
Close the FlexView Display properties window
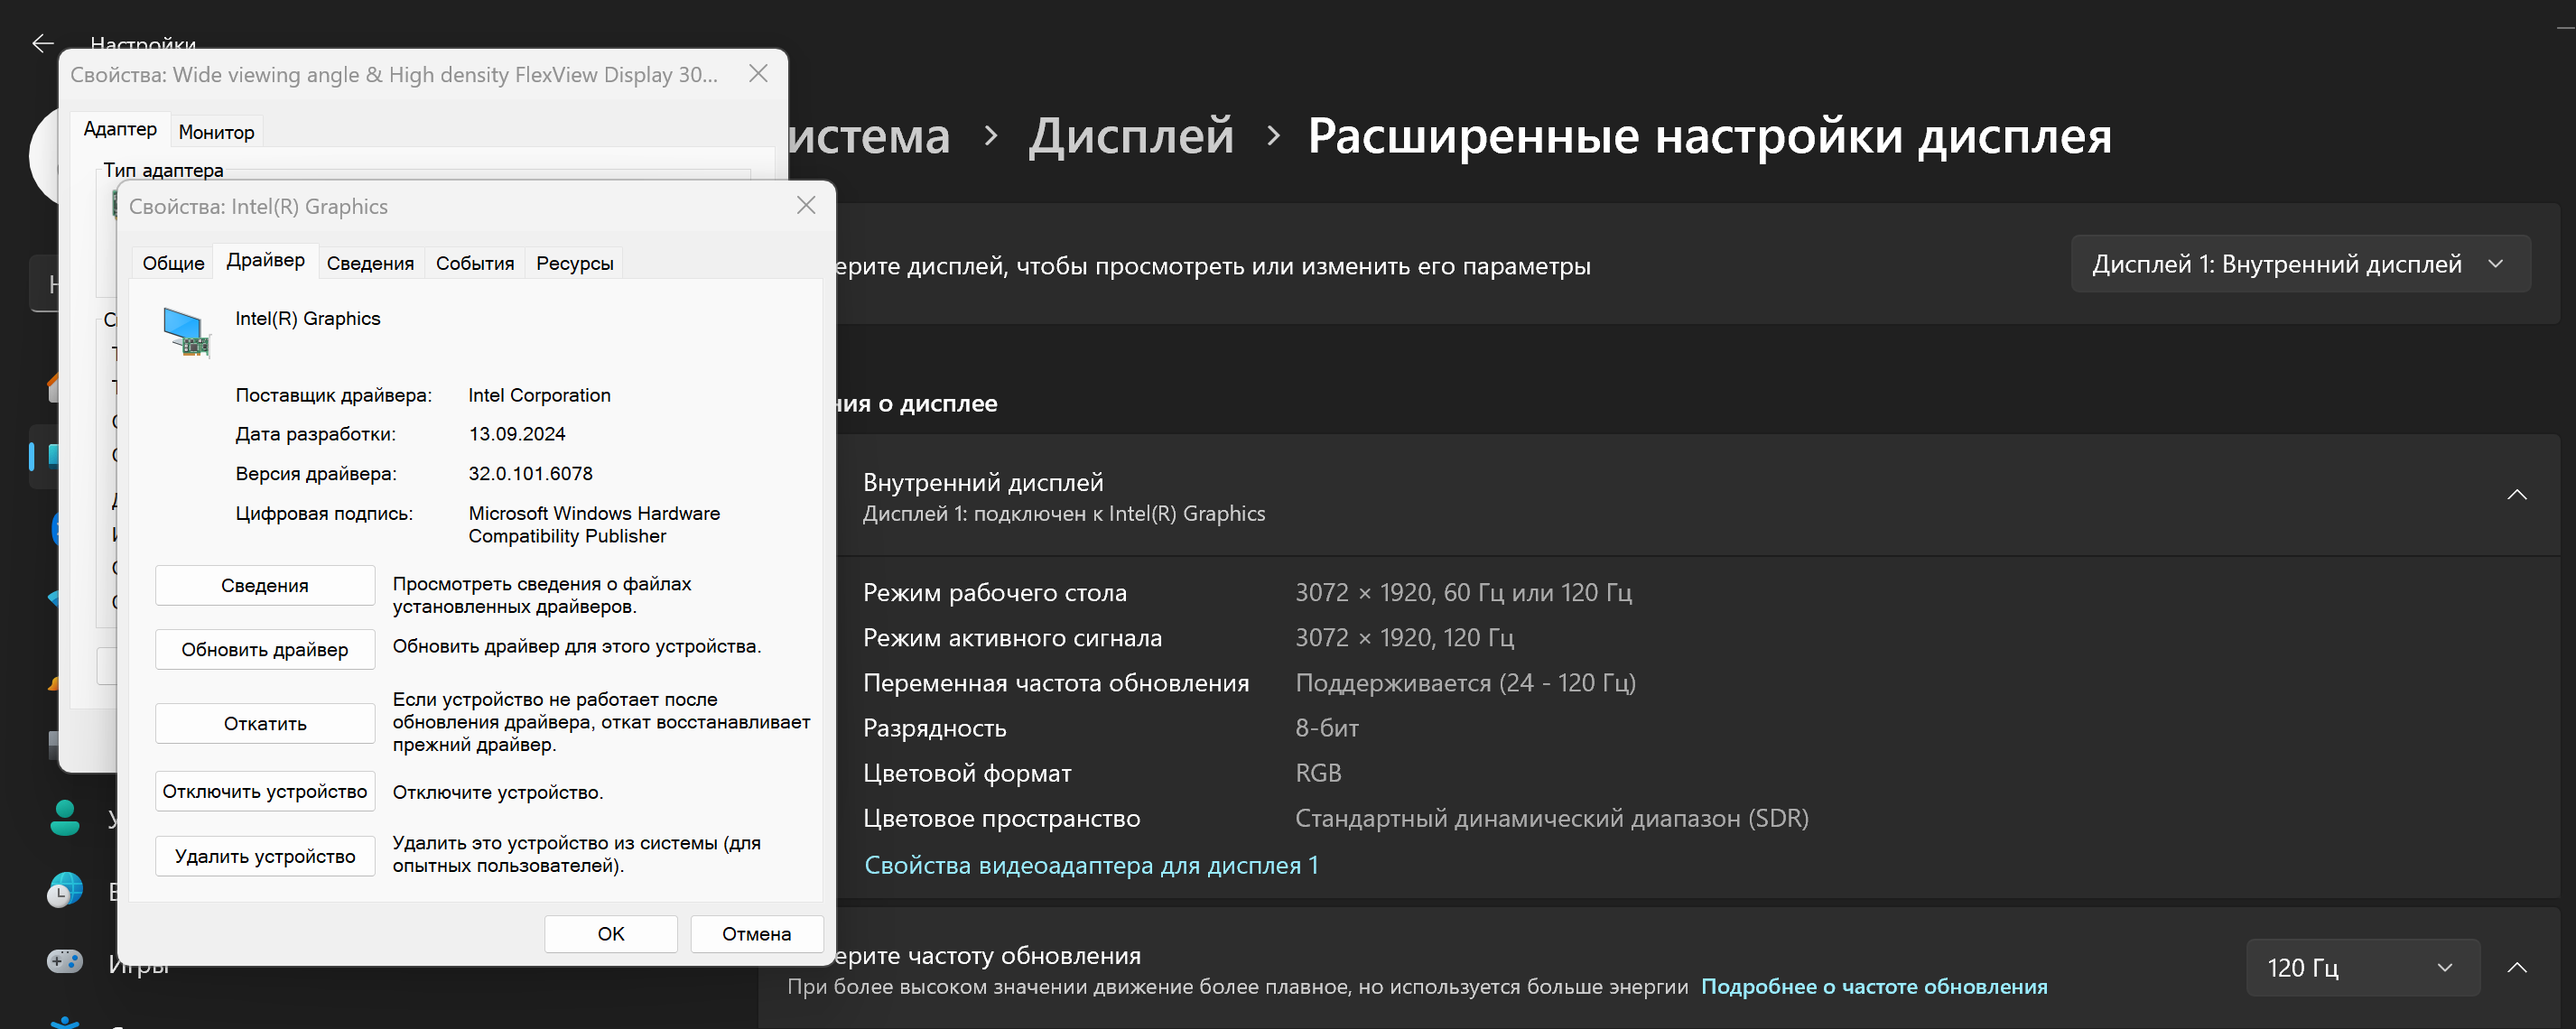tap(758, 73)
